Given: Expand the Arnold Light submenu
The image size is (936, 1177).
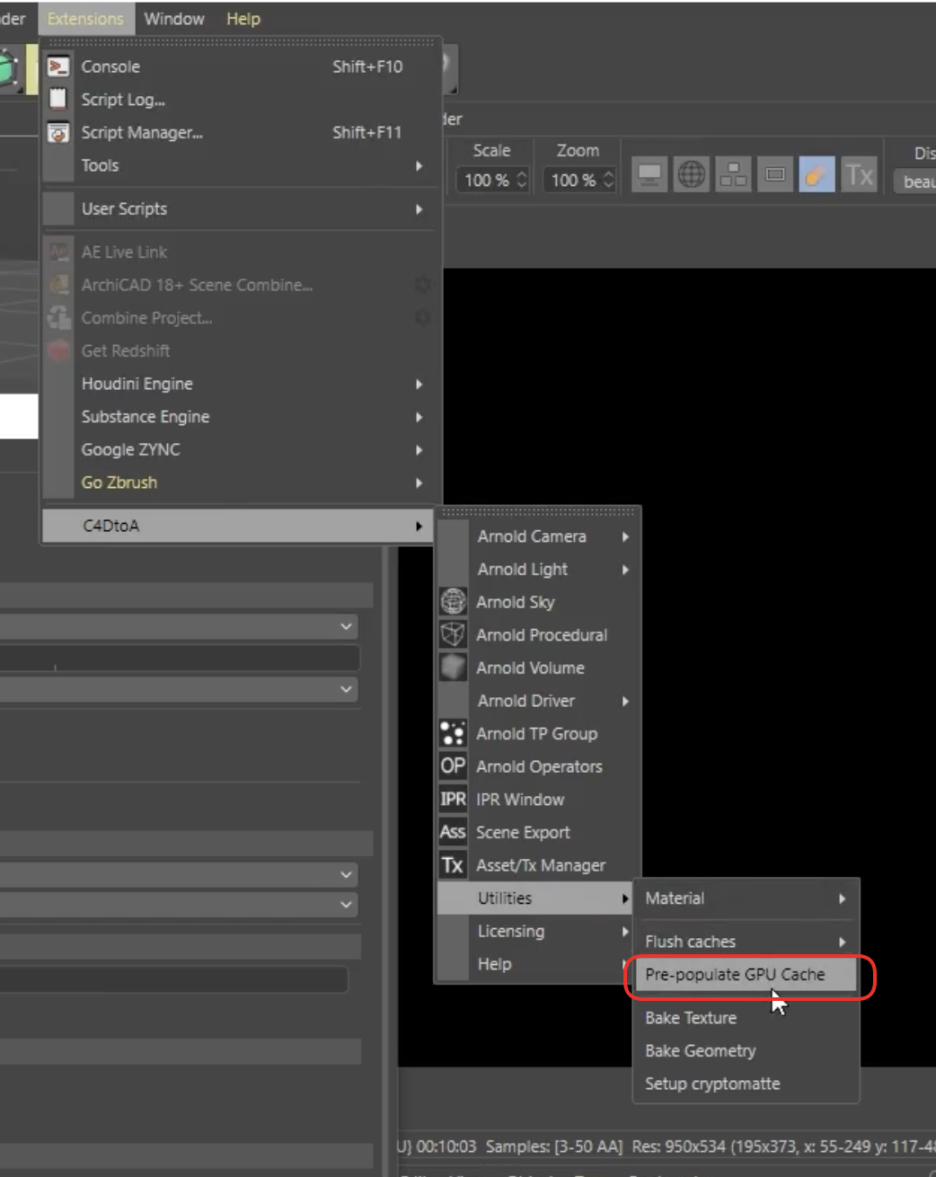Looking at the screenshot, I should click(x=537, y=570).
